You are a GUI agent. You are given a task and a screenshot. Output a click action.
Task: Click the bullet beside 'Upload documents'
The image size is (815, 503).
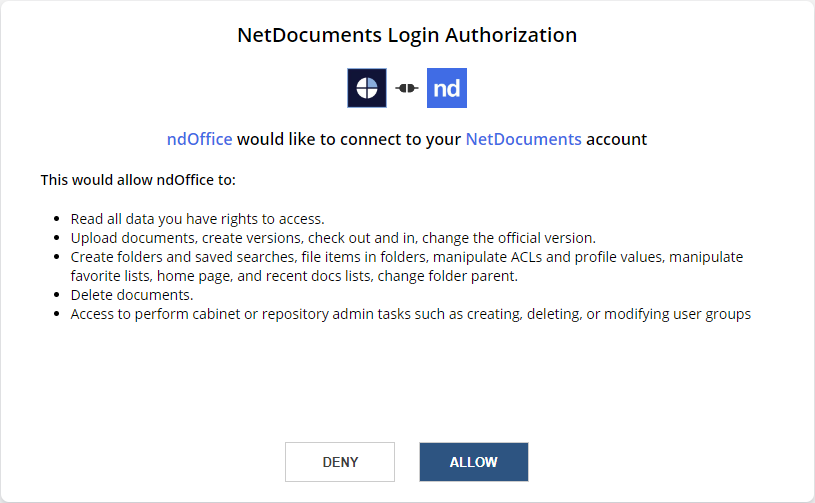(57, 238)
